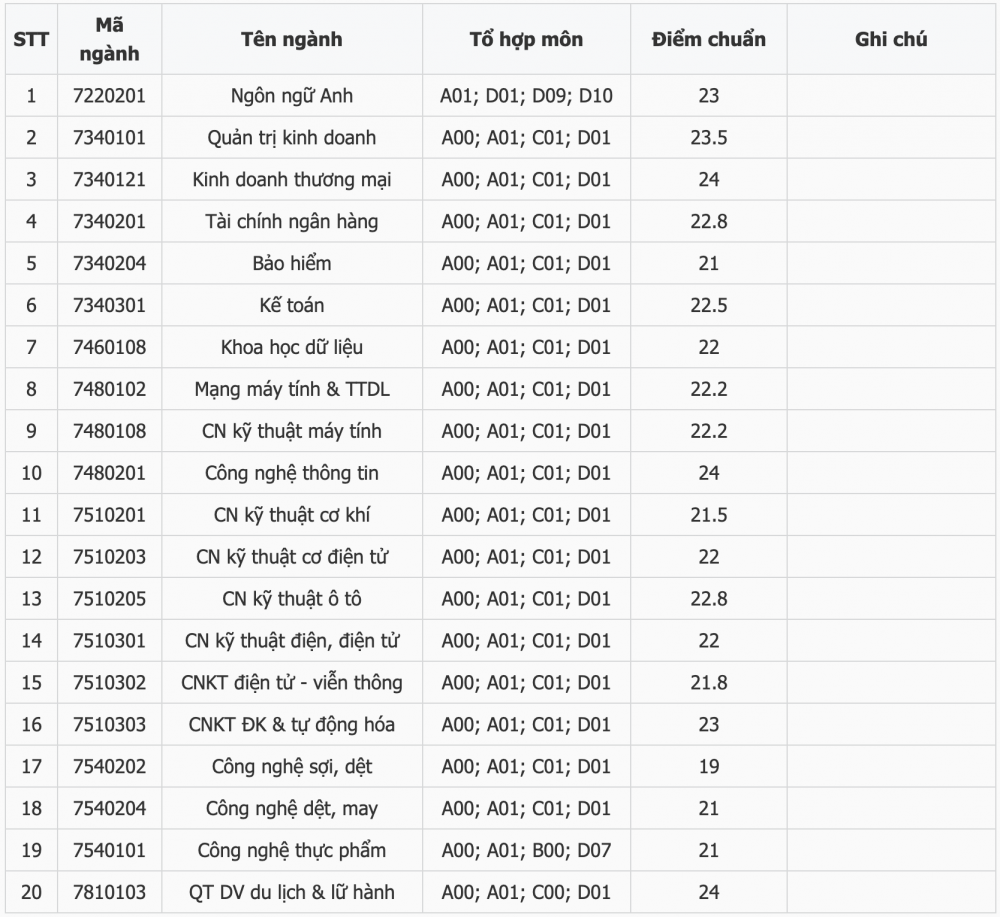
Task: Click Khoa học dữ liệu cell
Action: click(291, 348)
